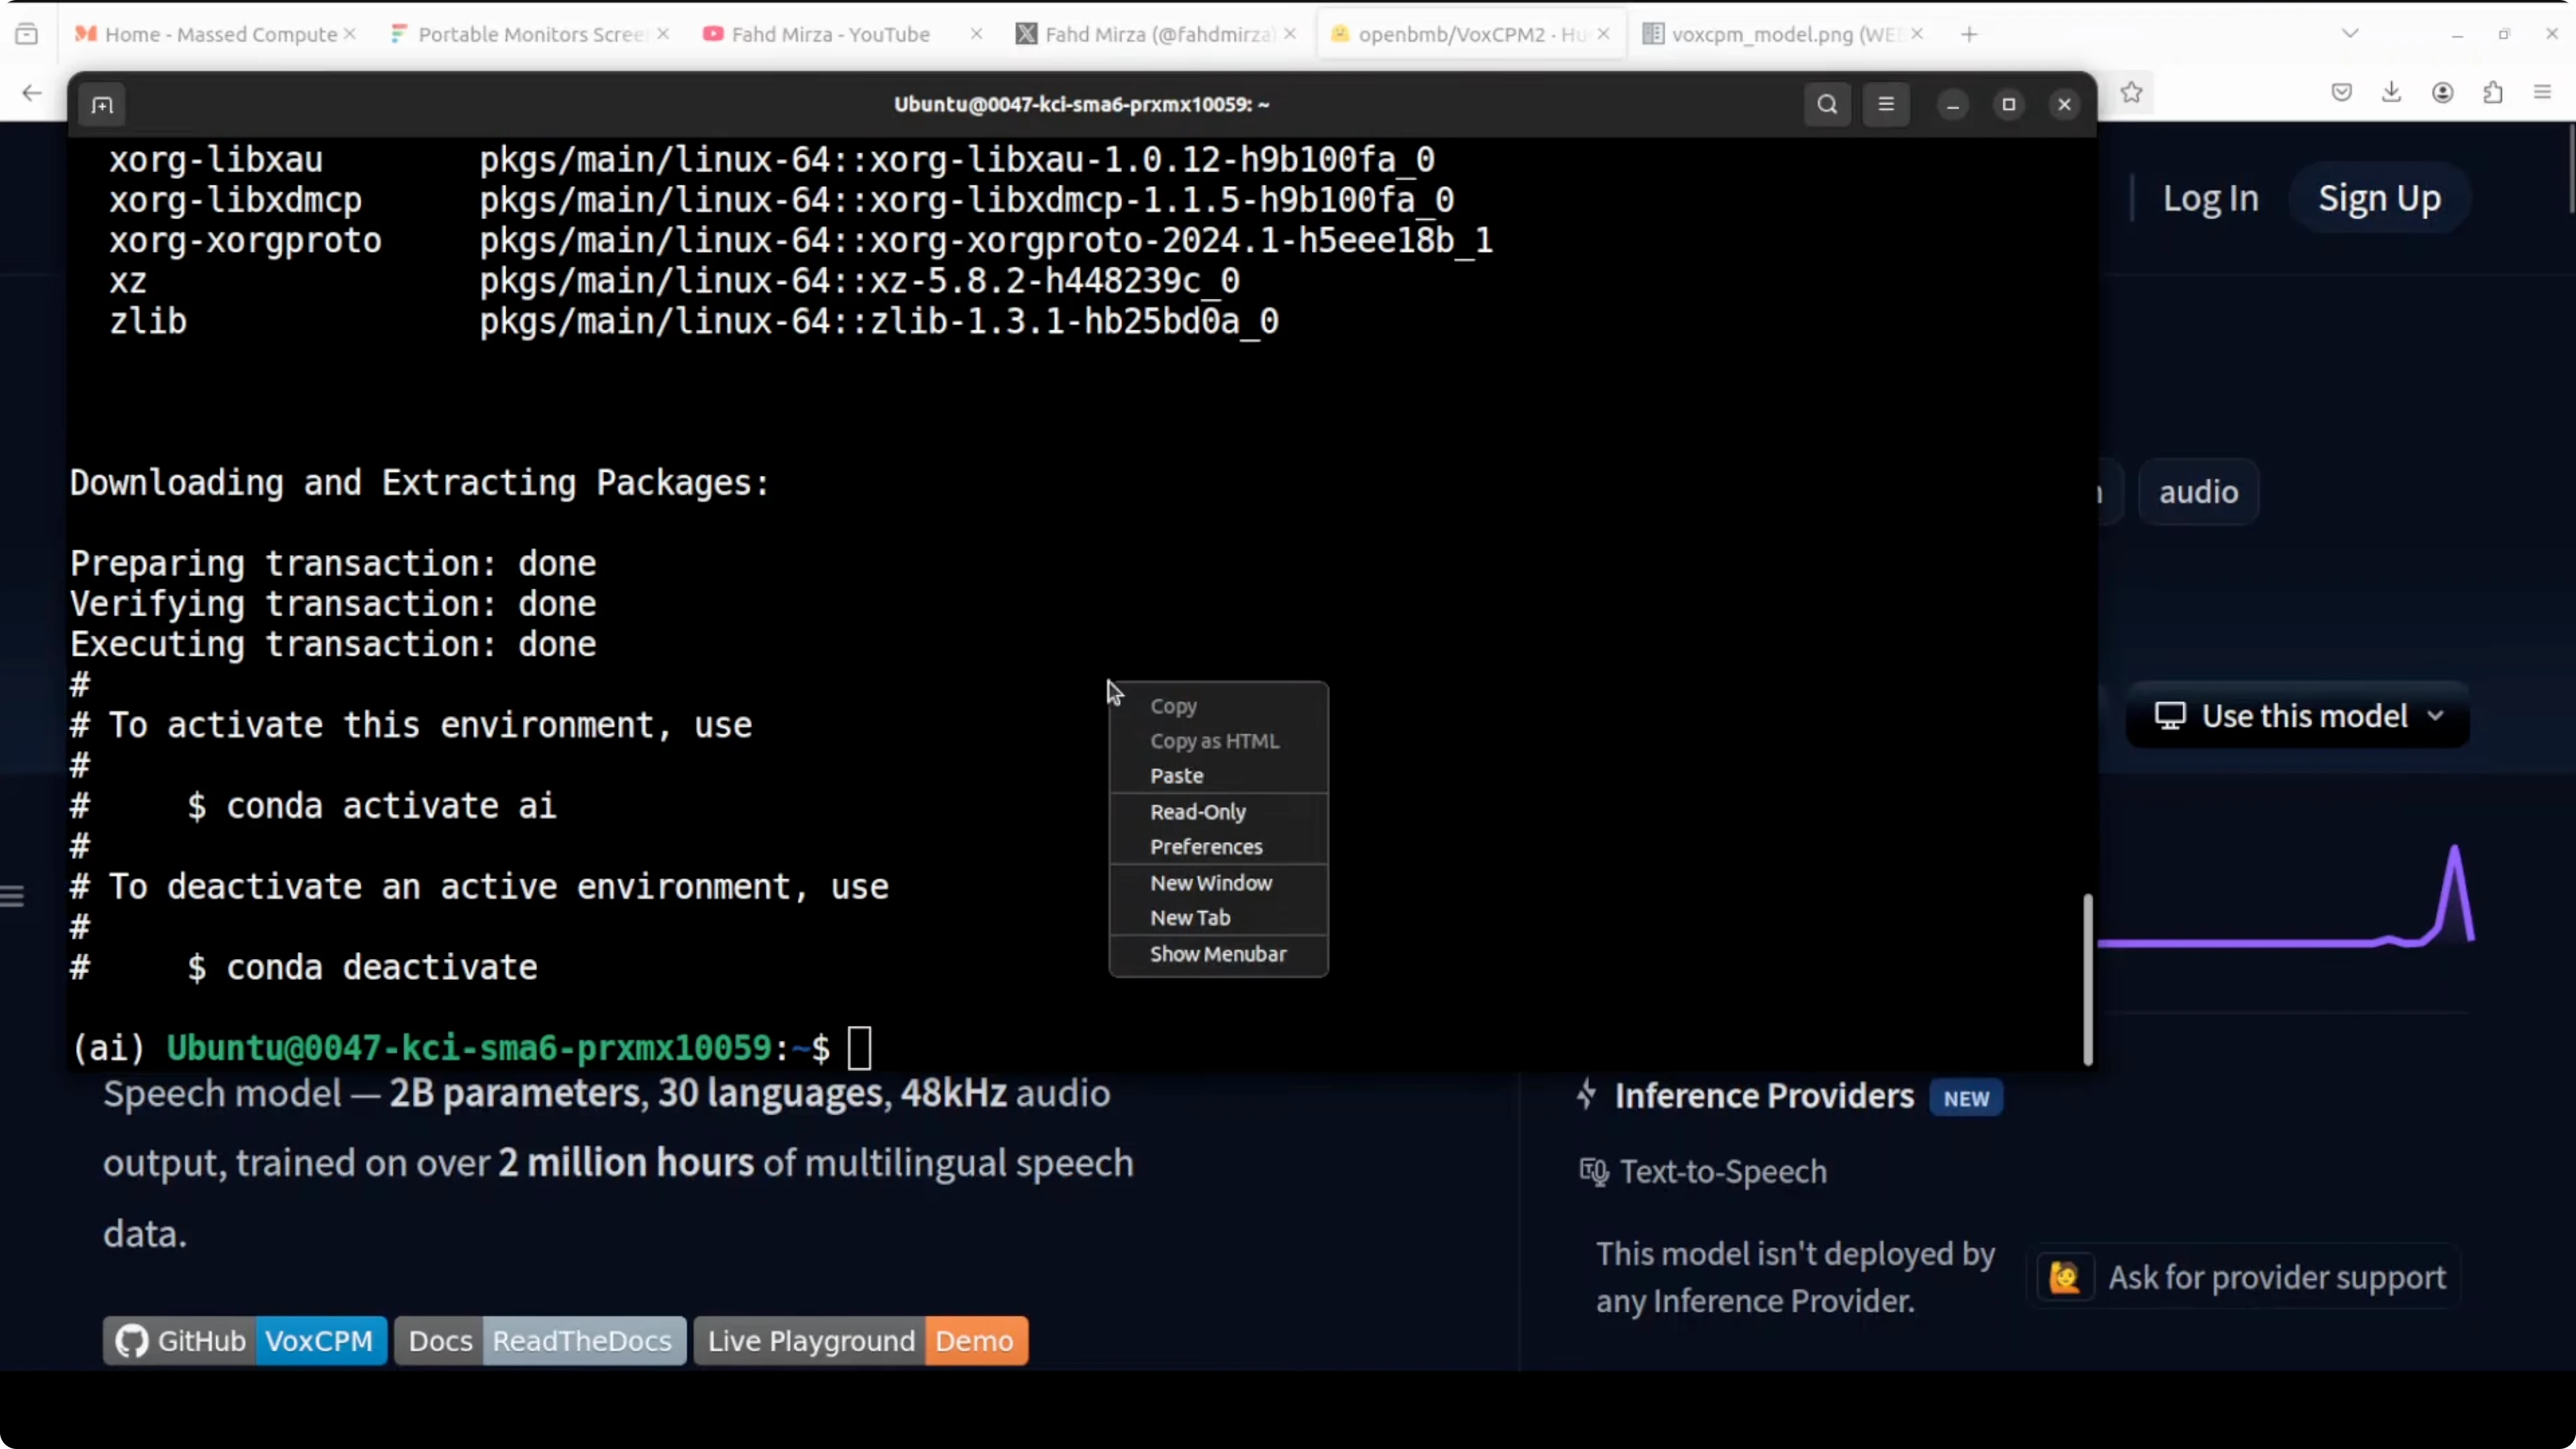This screenshot has height=1449, width=2576.
Task: Click the new terminal tab icon
Action: [x=102, y=105]
